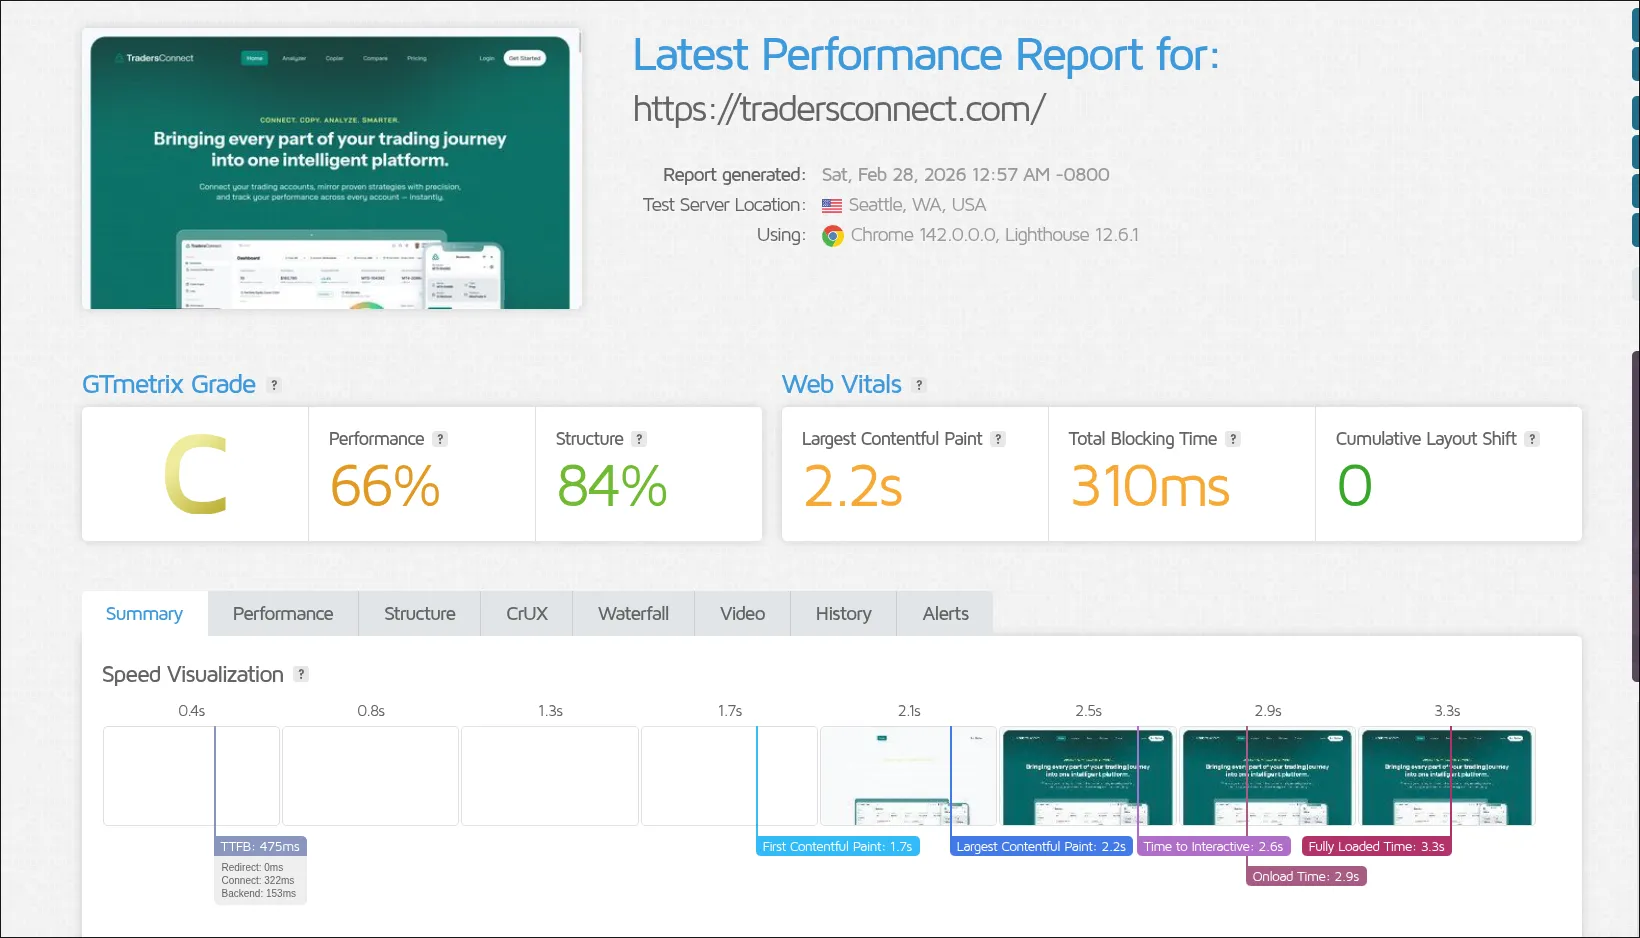Open the https://tradersconnect.com/ link

(x=838, y=109)
